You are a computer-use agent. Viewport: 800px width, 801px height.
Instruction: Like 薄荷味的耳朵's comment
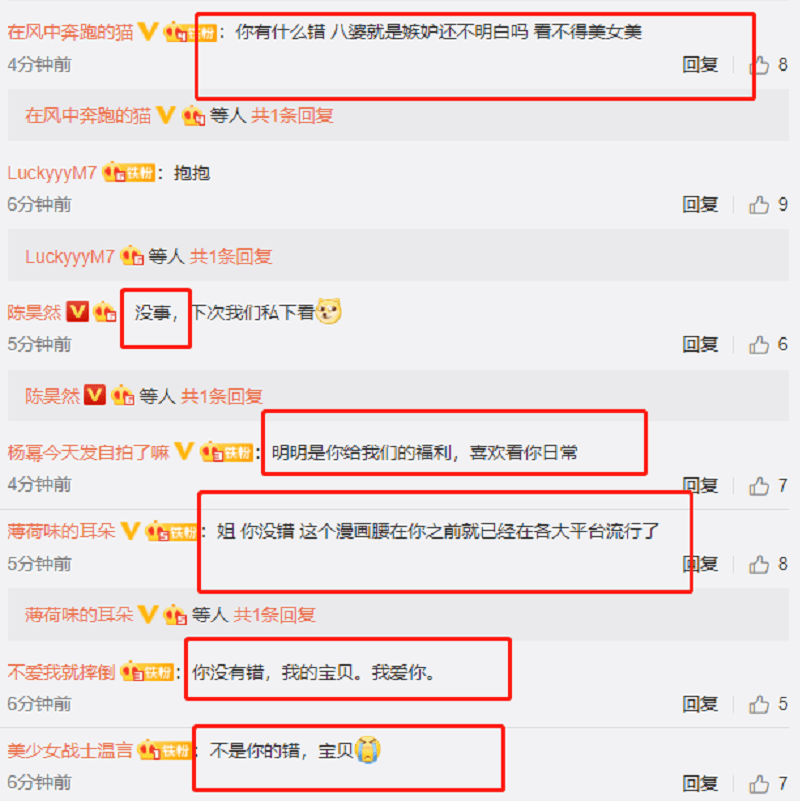point(759,564)
